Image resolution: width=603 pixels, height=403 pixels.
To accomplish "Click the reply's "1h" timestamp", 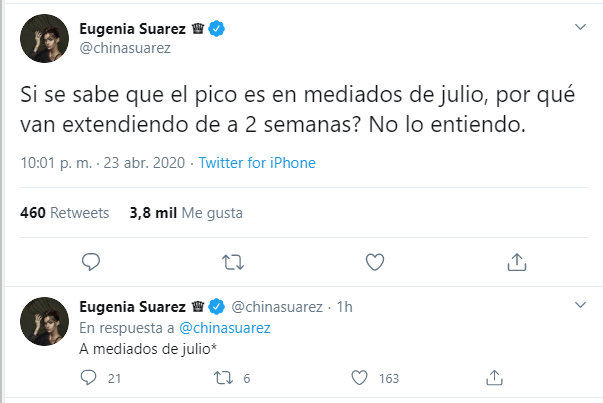I will pyautogui.click(x=344, y=306).
